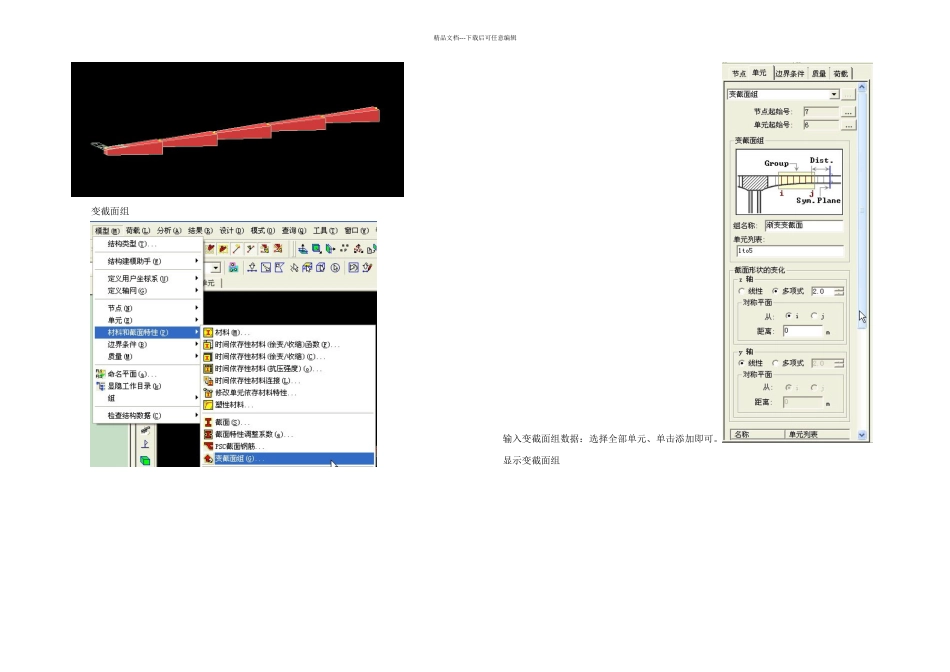
Task: Select symmetry plane from i for z axis
Action: click(x=792, y=316)
